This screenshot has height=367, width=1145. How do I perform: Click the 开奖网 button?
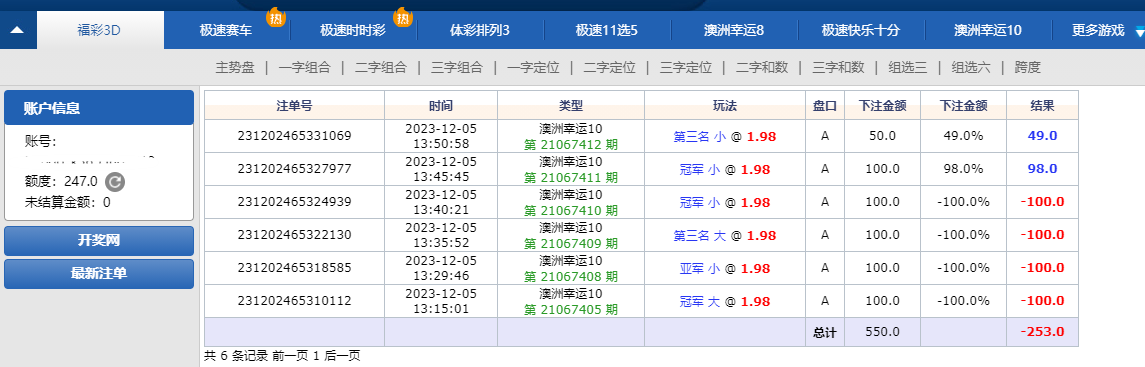pos(99,241)
